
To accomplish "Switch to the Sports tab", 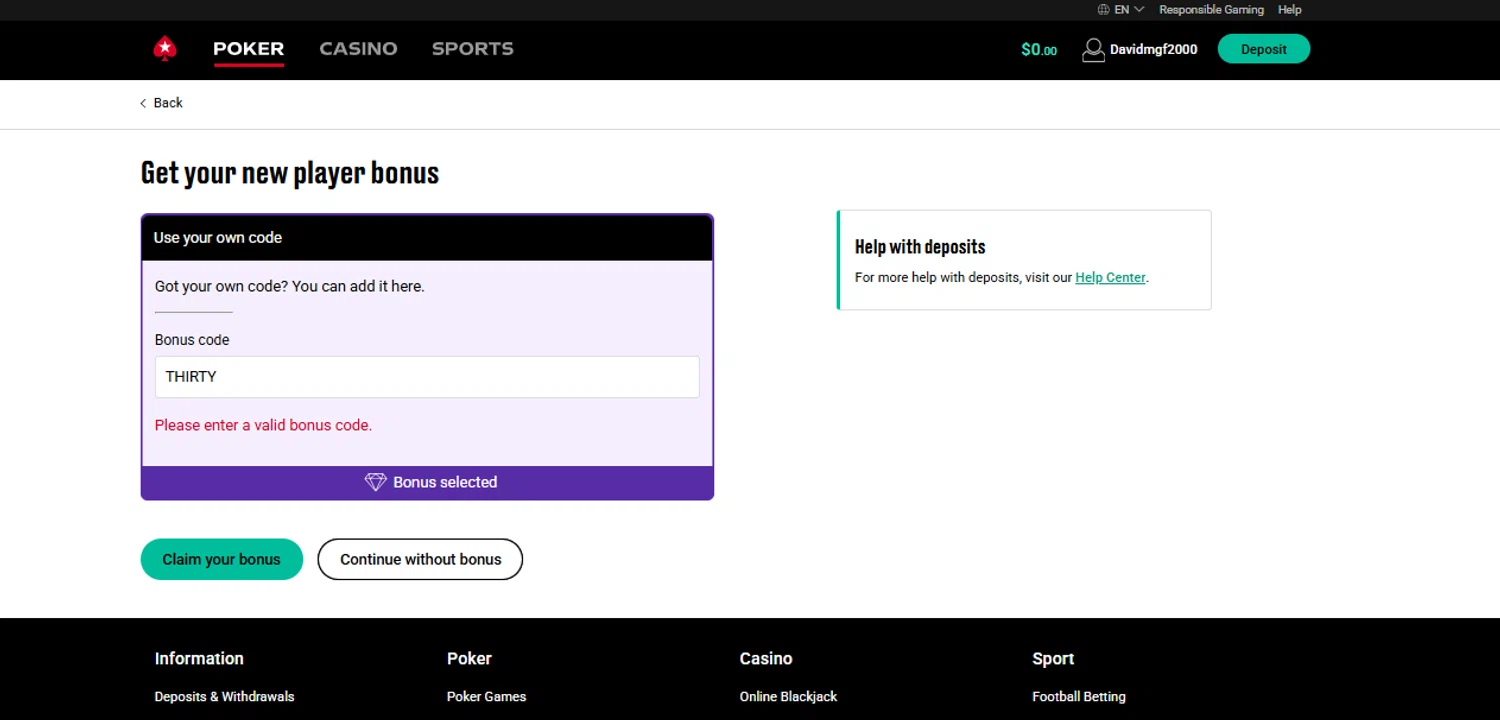I will [x=472, y=48].
